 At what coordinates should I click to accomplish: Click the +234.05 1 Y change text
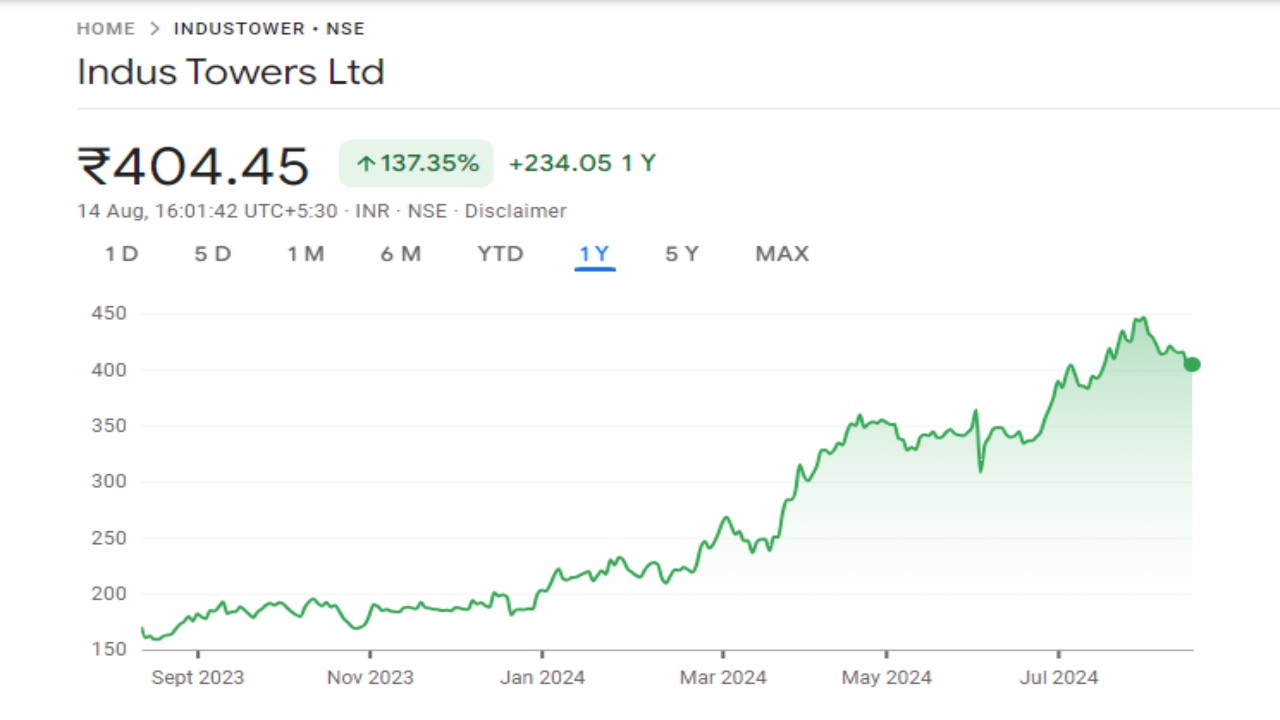(x=582, y=163)
